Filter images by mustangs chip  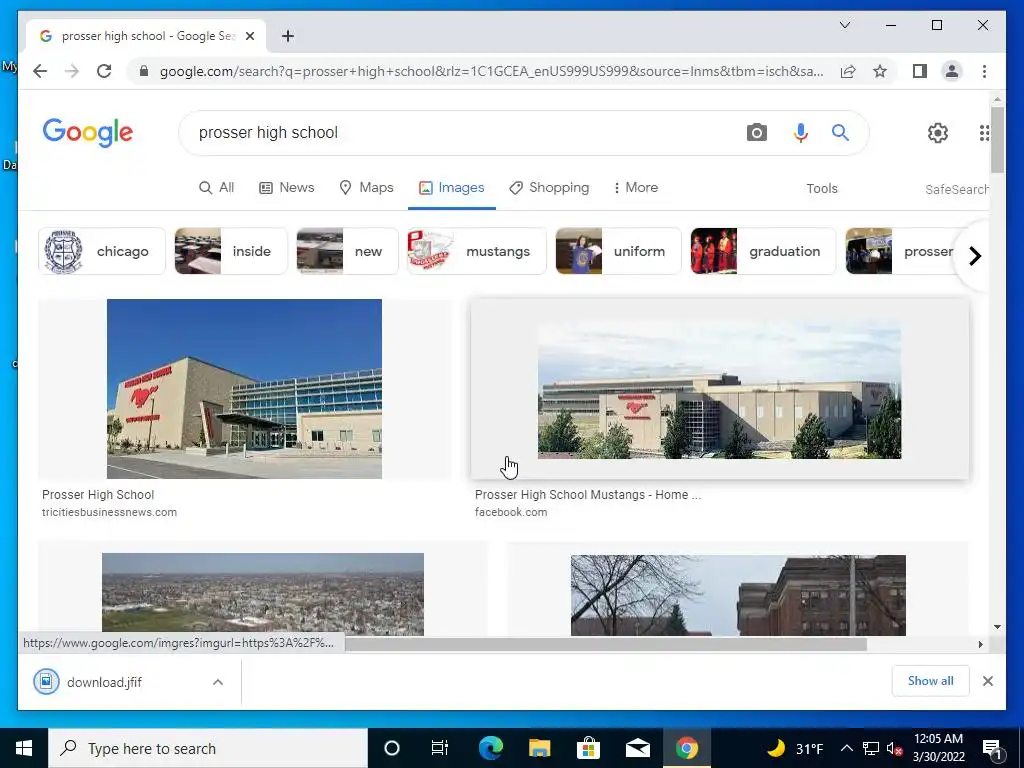(x=477, y=251)
